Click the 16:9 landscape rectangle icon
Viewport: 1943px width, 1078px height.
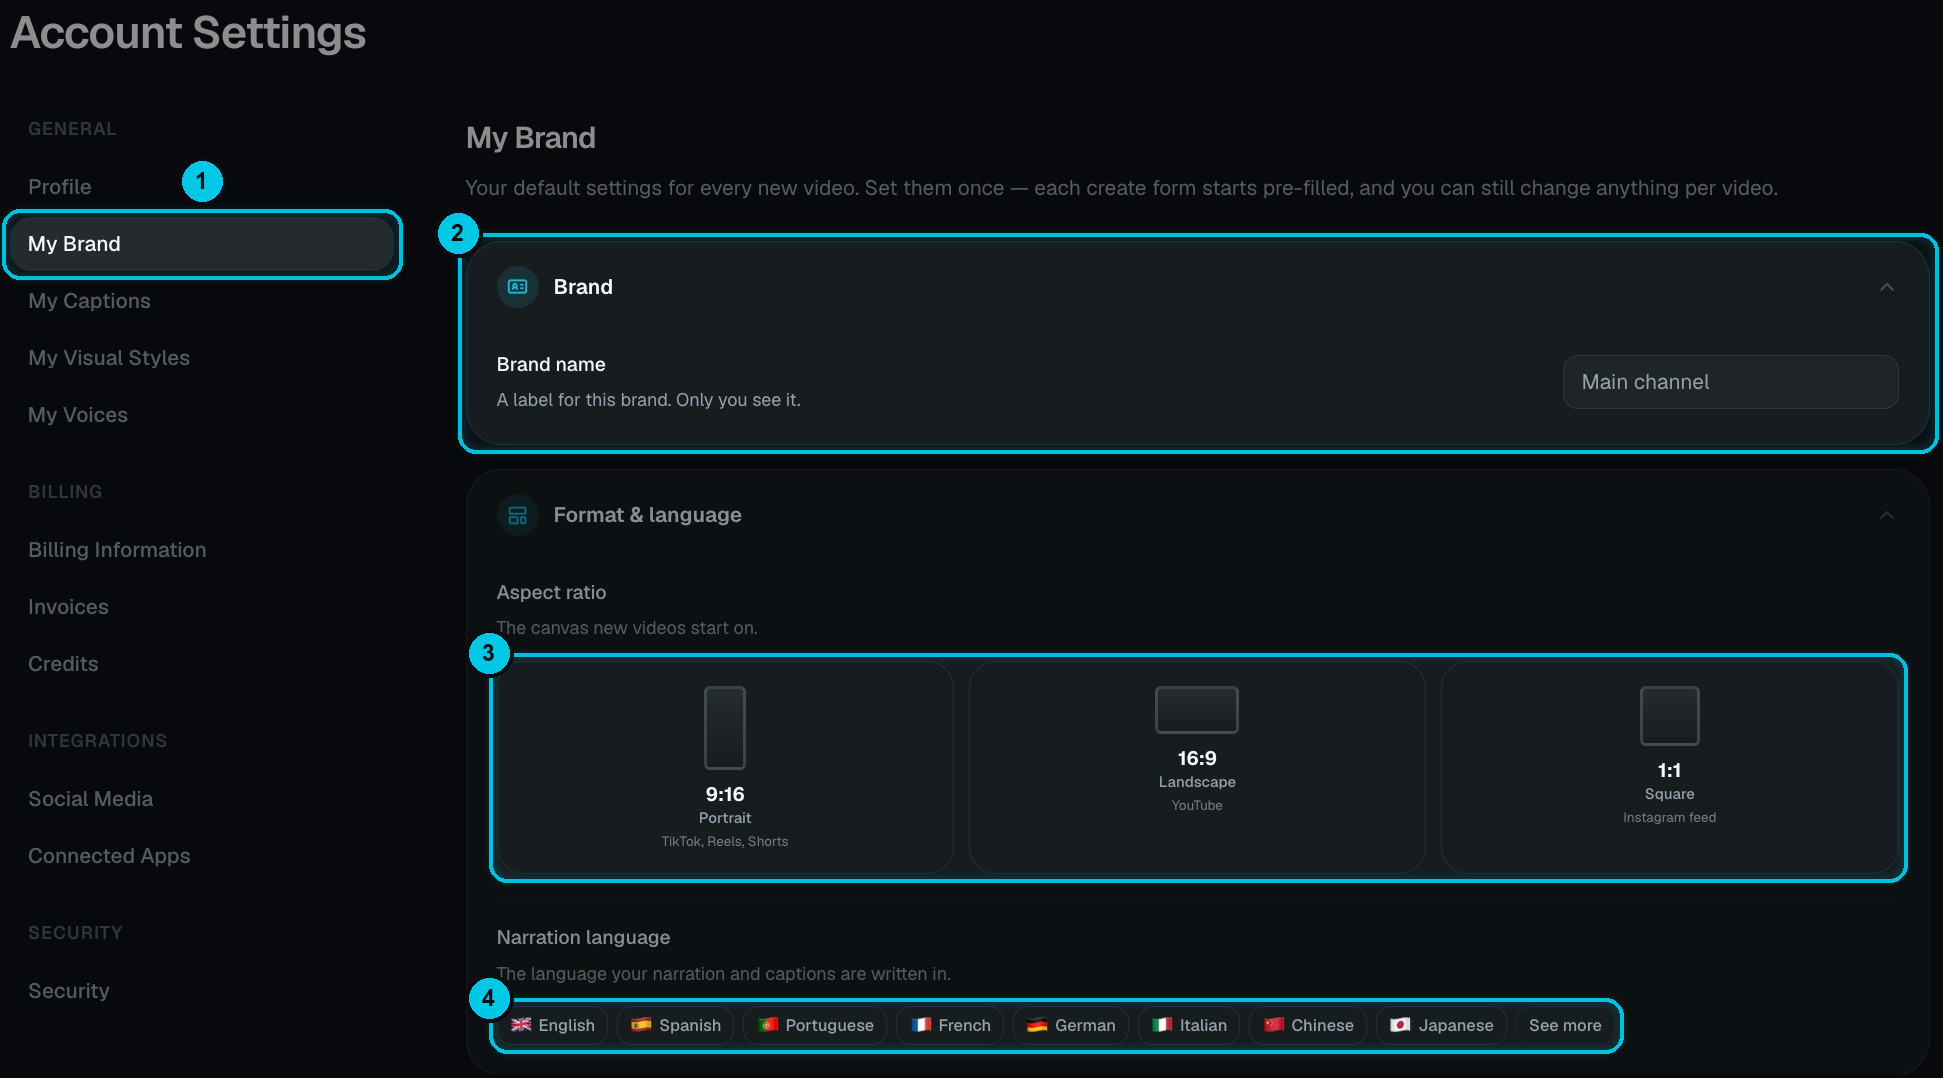[x=1197, y=709]
